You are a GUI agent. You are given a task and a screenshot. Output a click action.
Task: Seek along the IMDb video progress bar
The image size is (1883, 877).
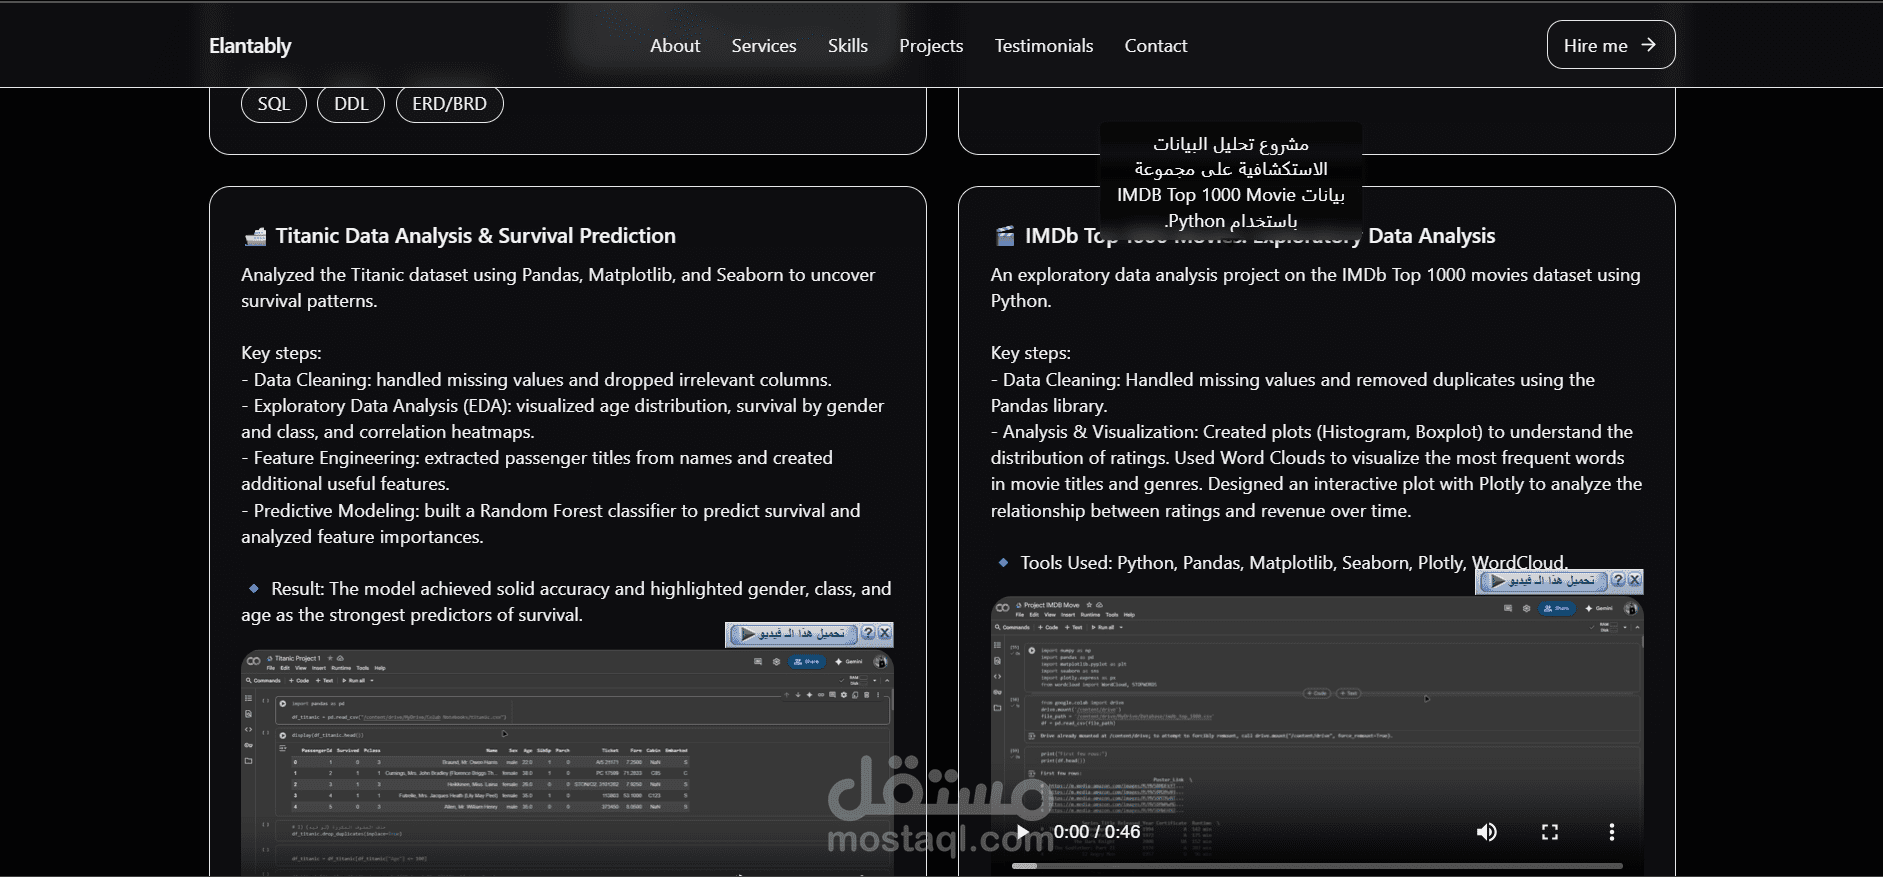tap(1317, 865)
